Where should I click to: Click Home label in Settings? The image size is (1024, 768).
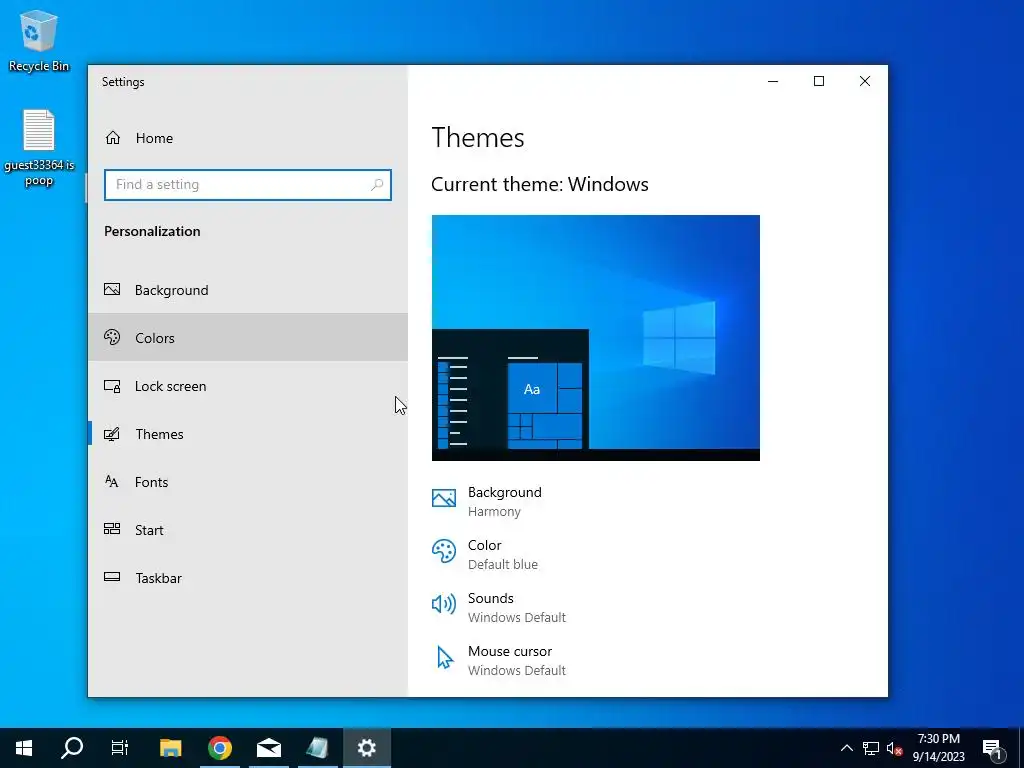pos(154,138)
